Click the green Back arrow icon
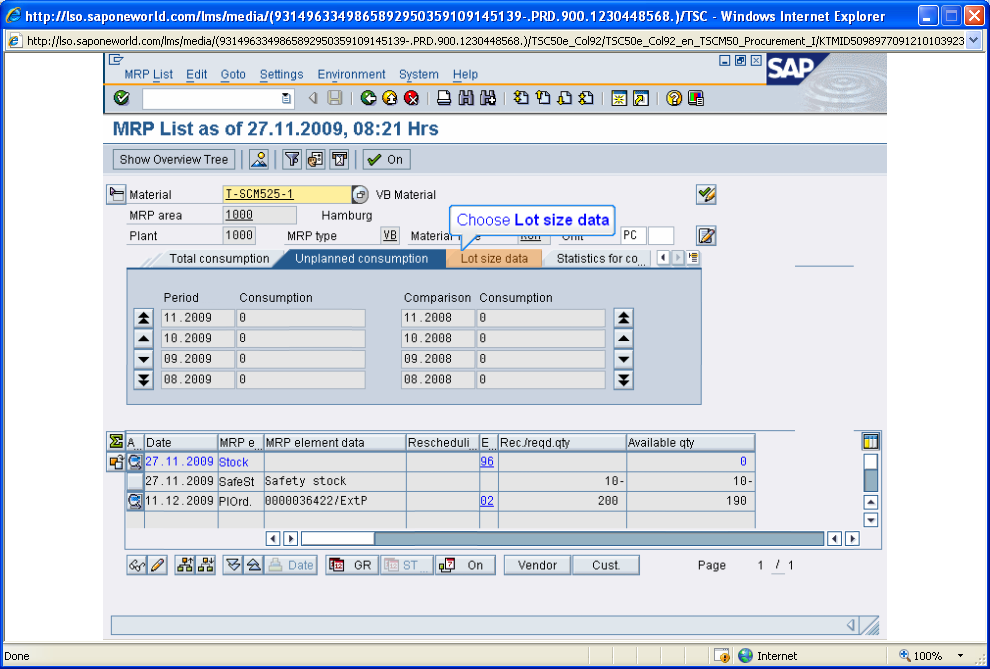Screen dimensions: 990x669 click(x=369, y=98)
